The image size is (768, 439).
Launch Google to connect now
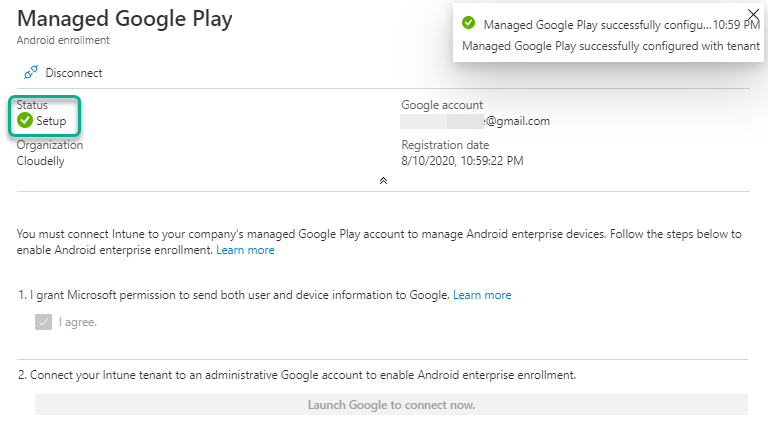pyautogui.click(x=391, y=405)
